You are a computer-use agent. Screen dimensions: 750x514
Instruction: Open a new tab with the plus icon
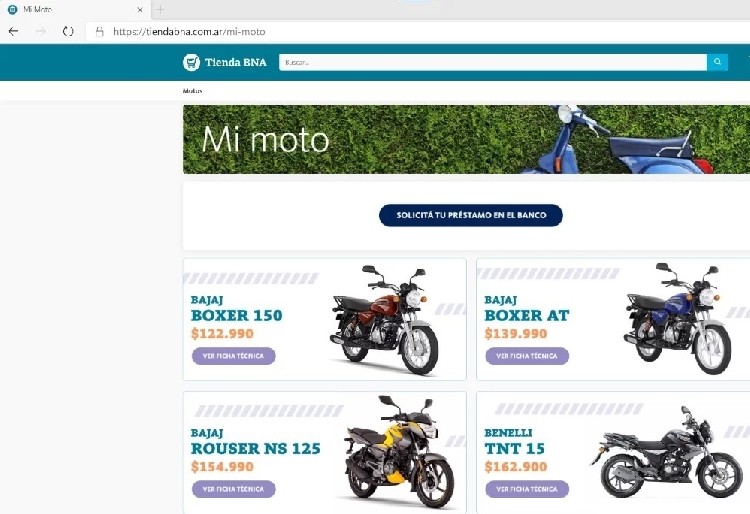[x=160, y=9]
